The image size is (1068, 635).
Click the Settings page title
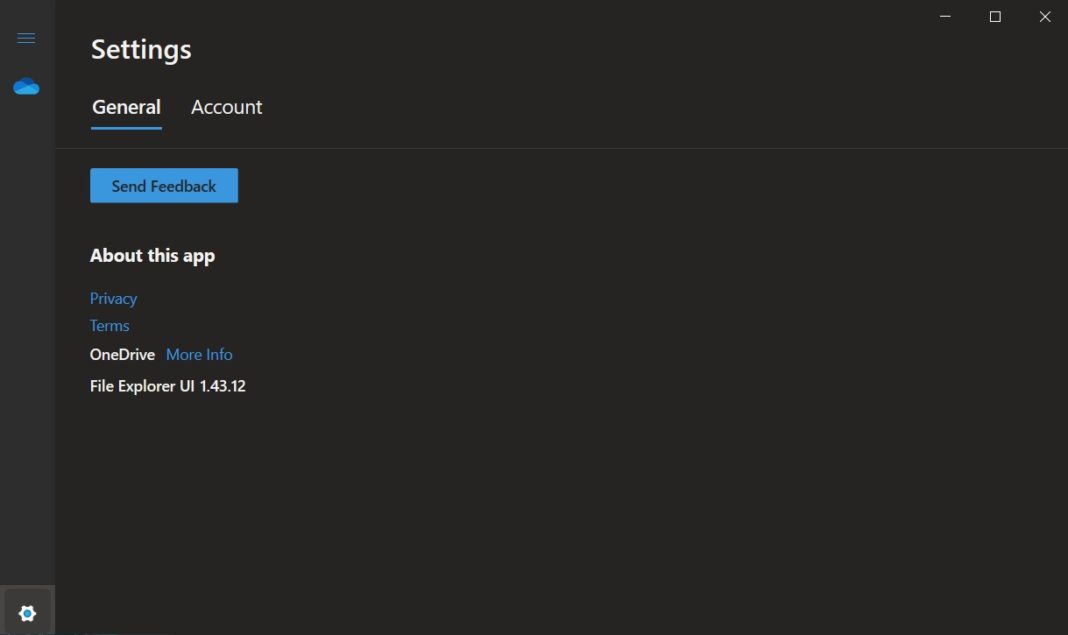point(141,48)
